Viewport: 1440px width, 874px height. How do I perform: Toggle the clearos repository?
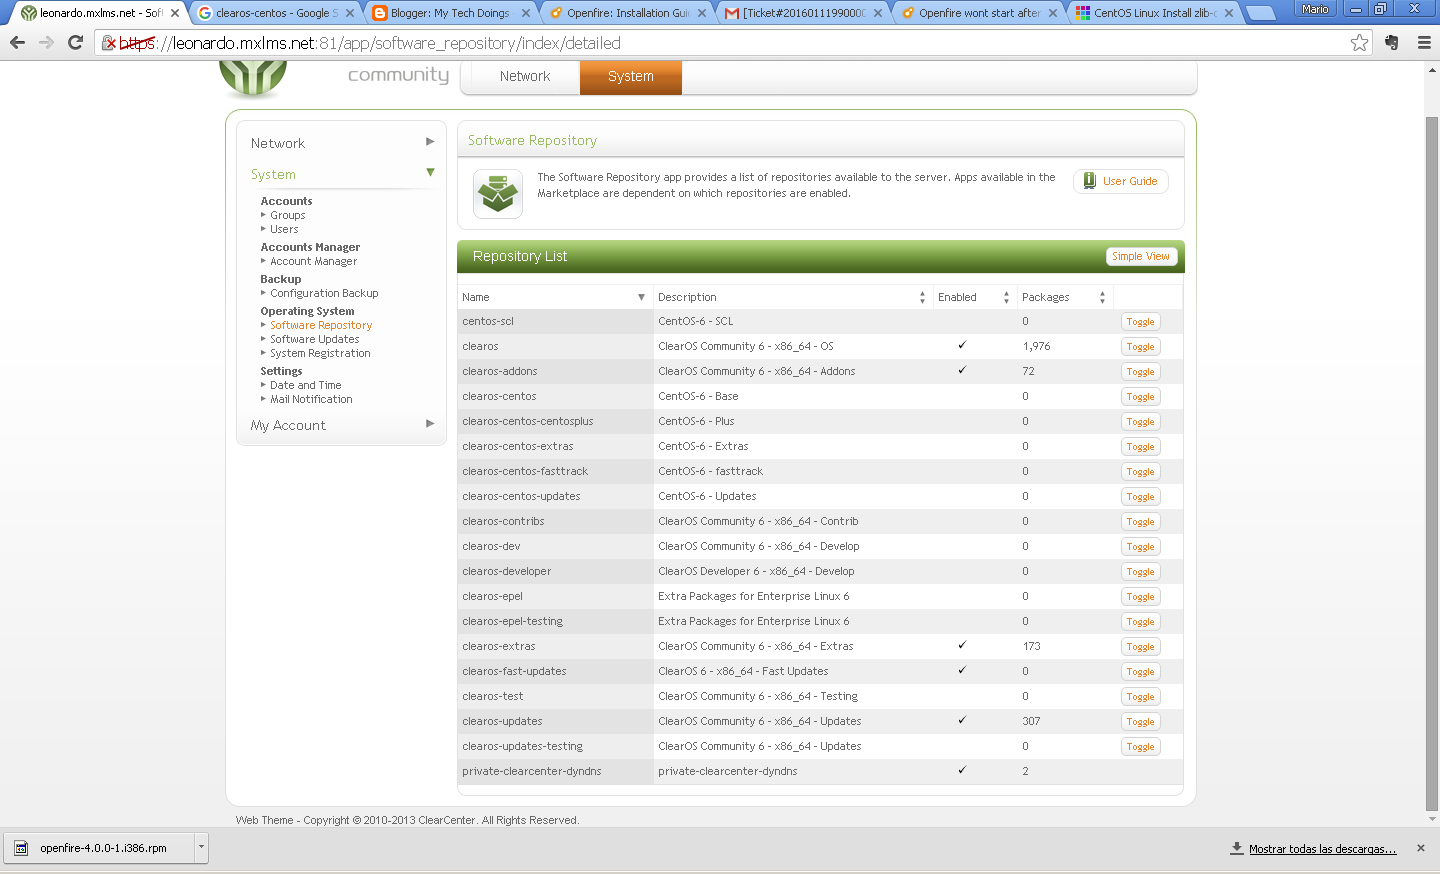click(1140, 347)
